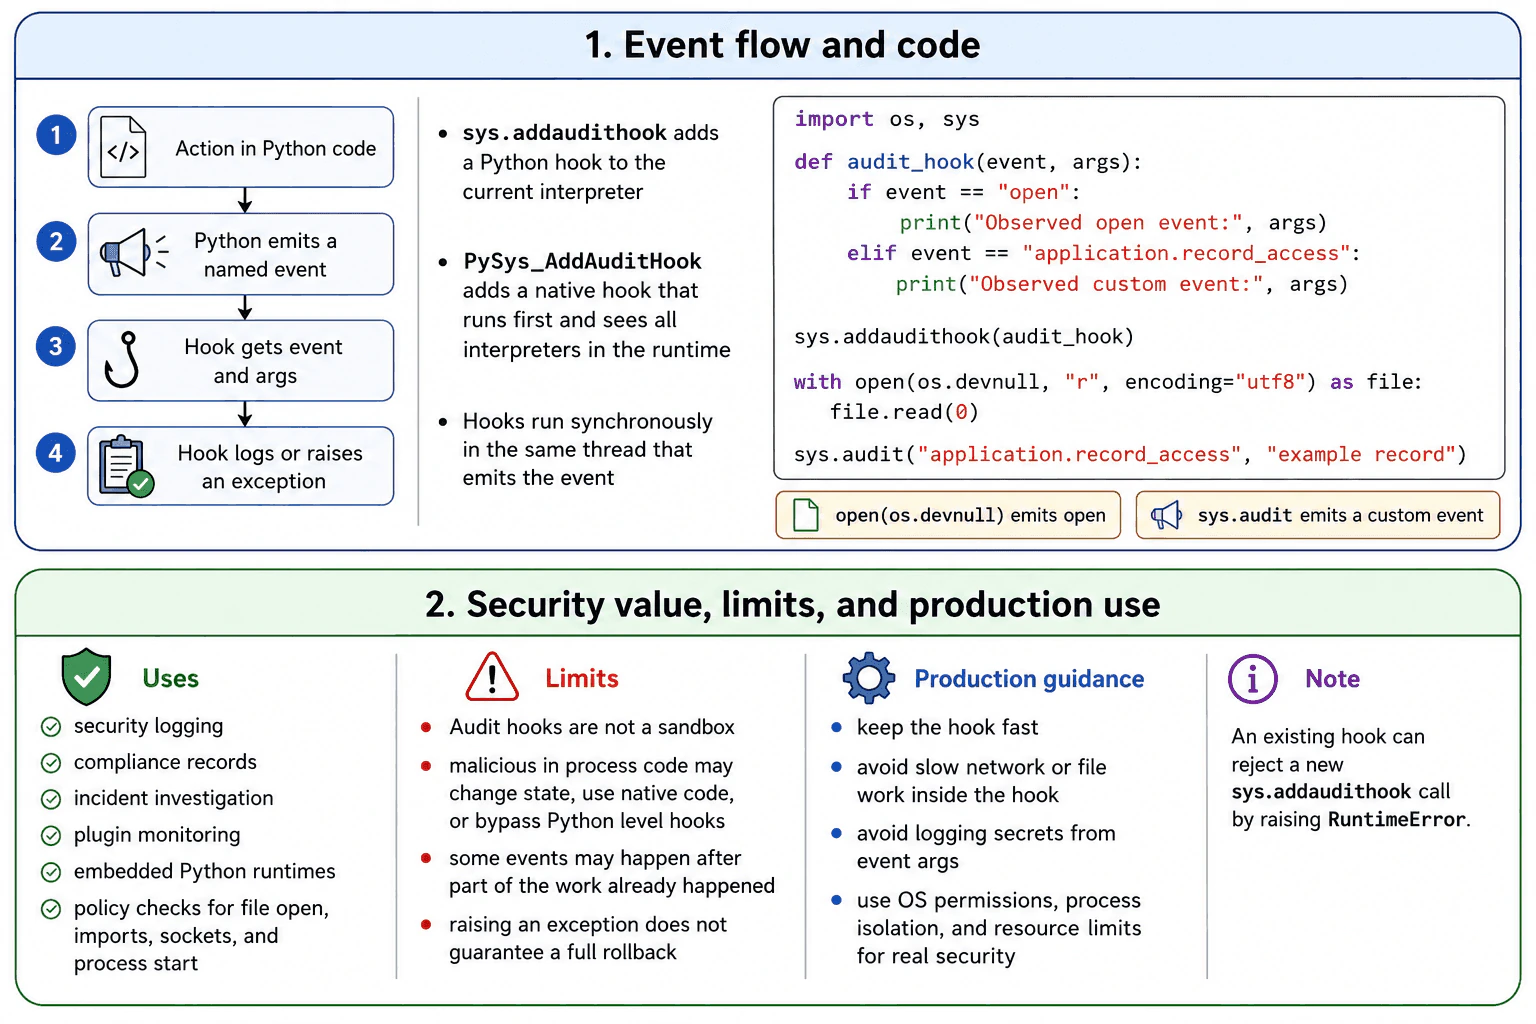Click the 'plugin monitoring' item
This screenshot has height=1024, width=1536.
157,835
